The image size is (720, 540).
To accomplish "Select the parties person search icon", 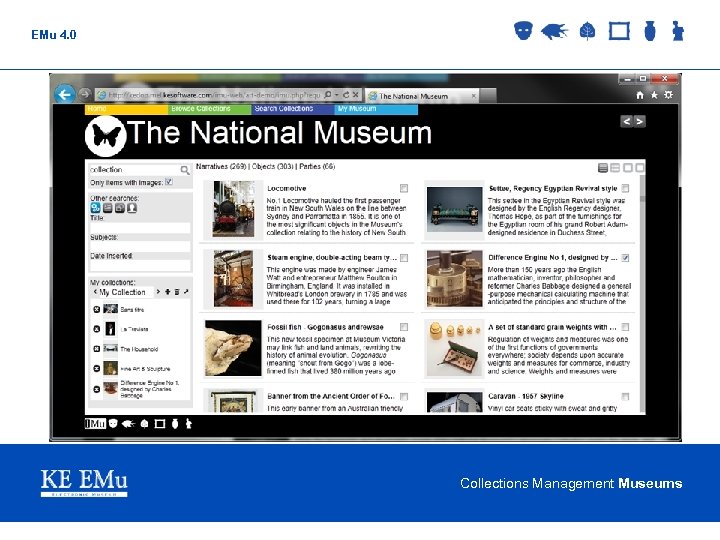I will (x=132, y=208).
